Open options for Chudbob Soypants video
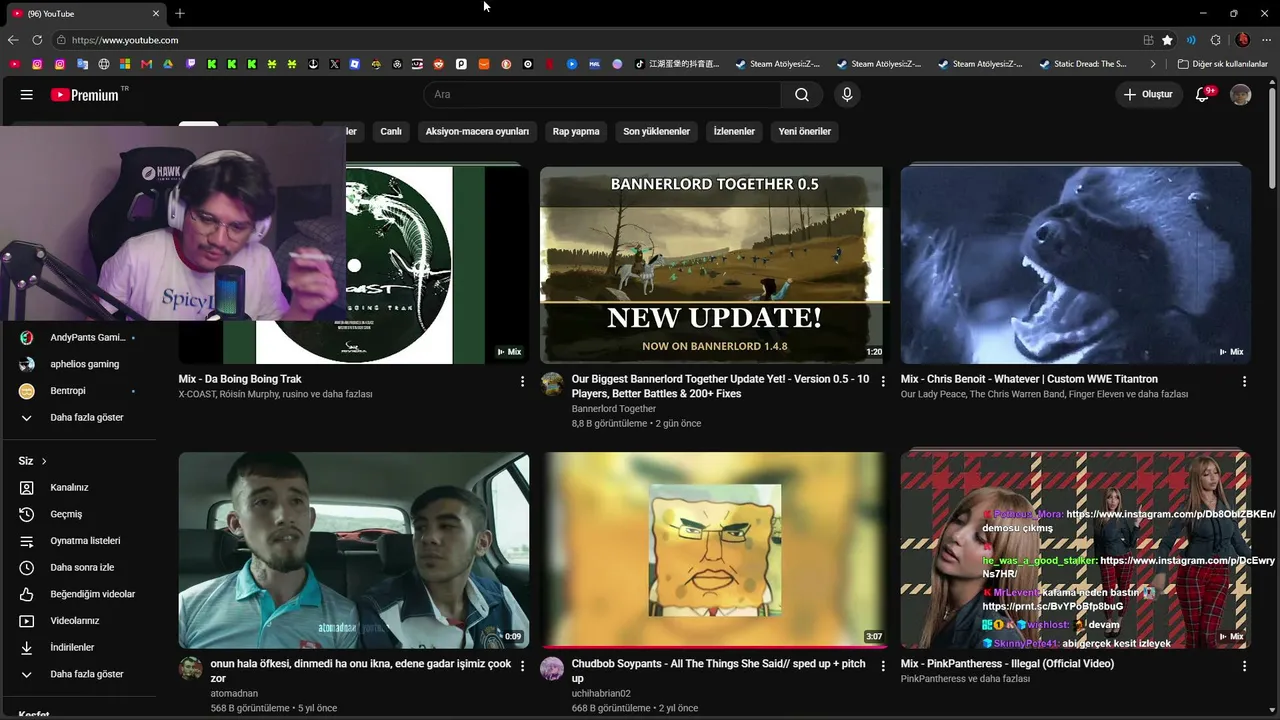 [883, 666]
